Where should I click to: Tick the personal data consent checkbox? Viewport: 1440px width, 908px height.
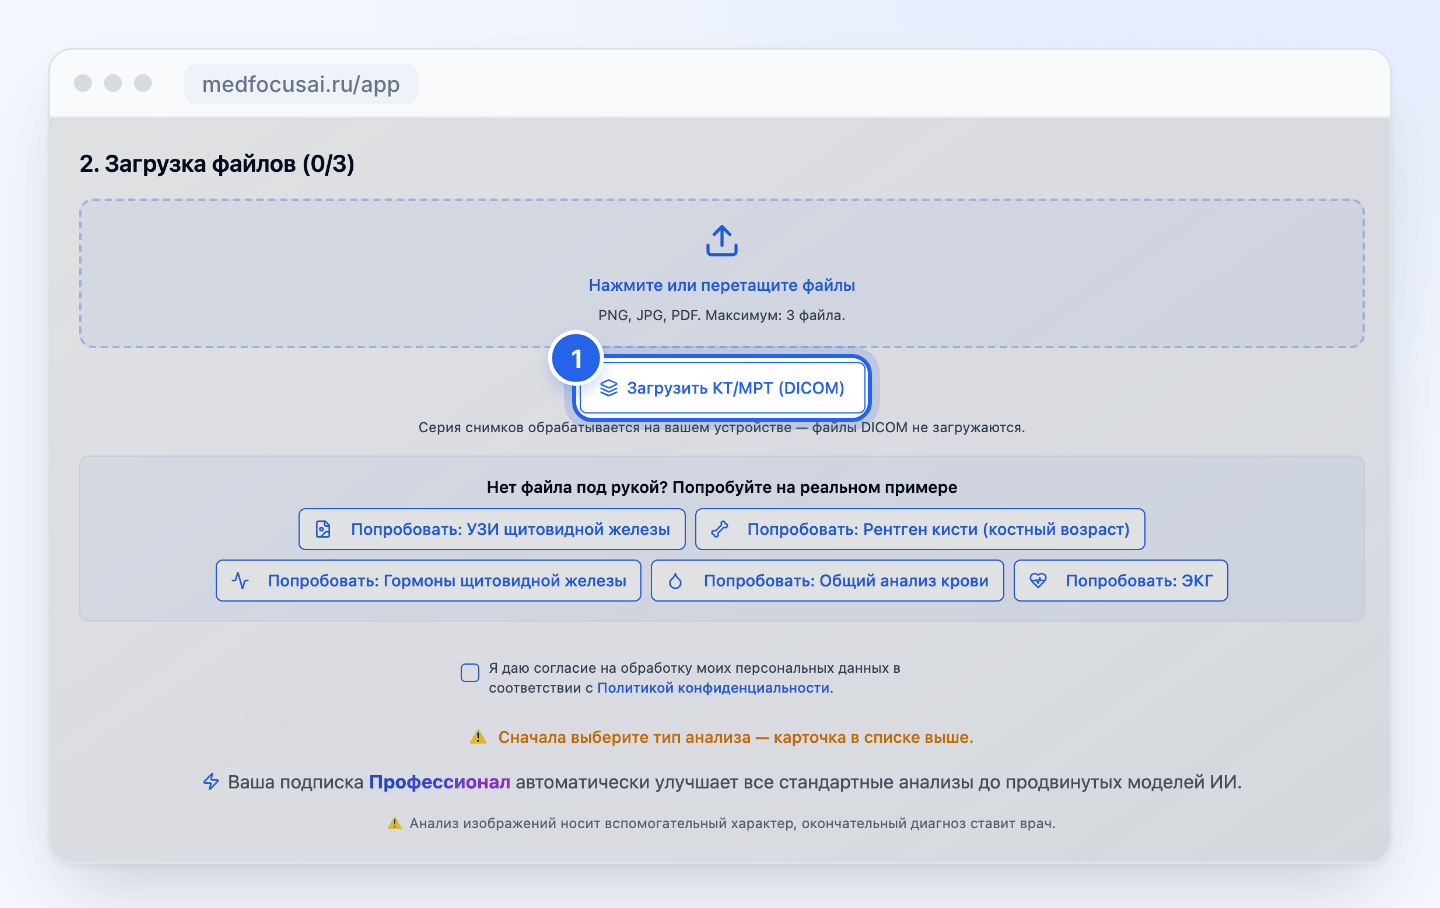[x=470, y=673]
